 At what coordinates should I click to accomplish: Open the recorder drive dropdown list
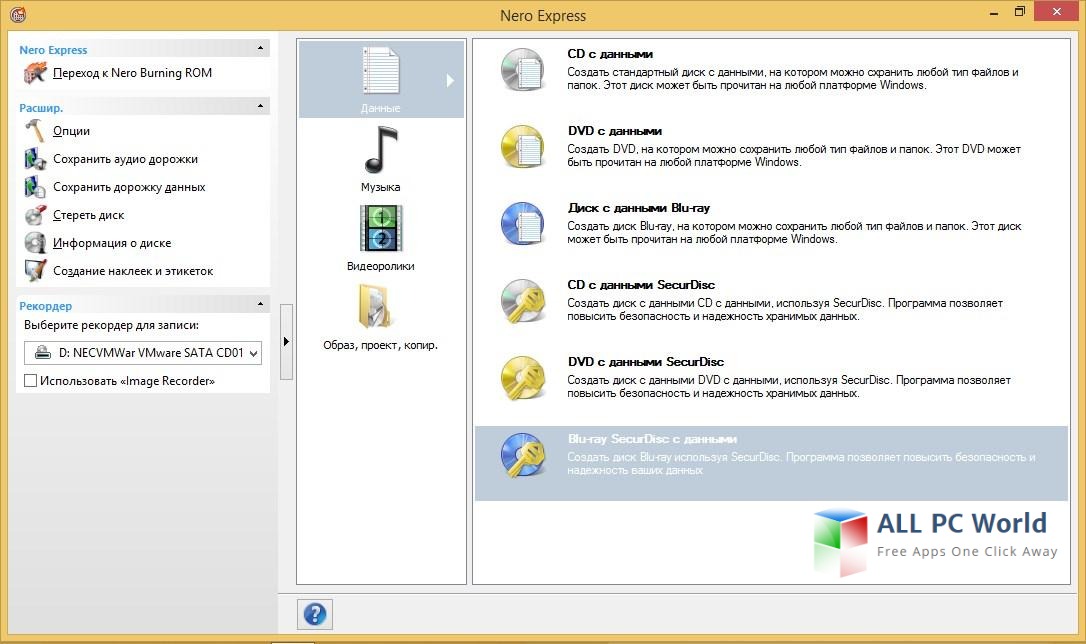tap(253, 353)
